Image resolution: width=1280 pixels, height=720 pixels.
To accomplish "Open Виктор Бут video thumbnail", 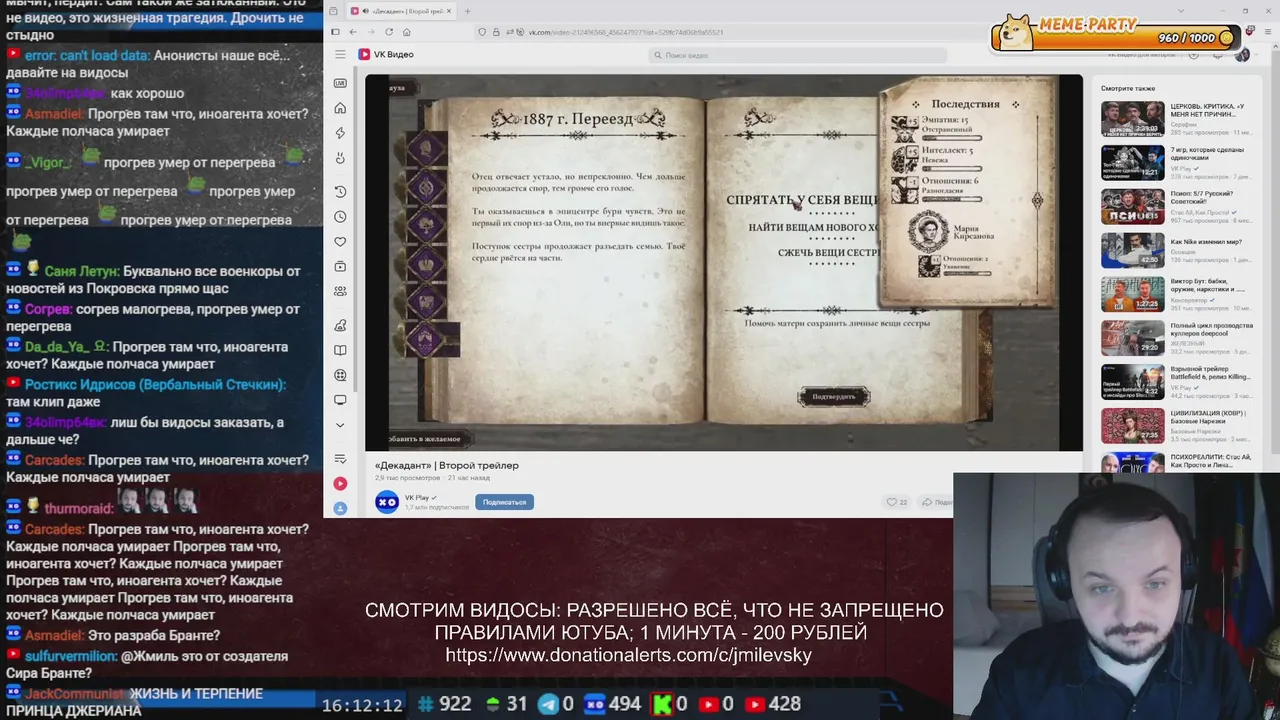I will click(1132, 295).
